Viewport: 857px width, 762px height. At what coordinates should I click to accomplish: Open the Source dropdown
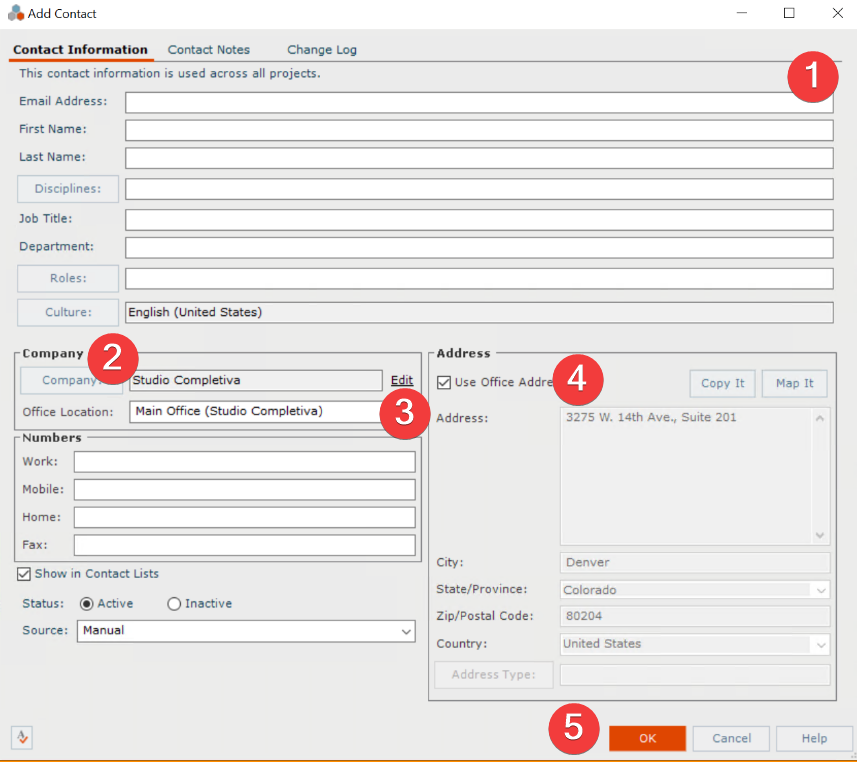404,631
